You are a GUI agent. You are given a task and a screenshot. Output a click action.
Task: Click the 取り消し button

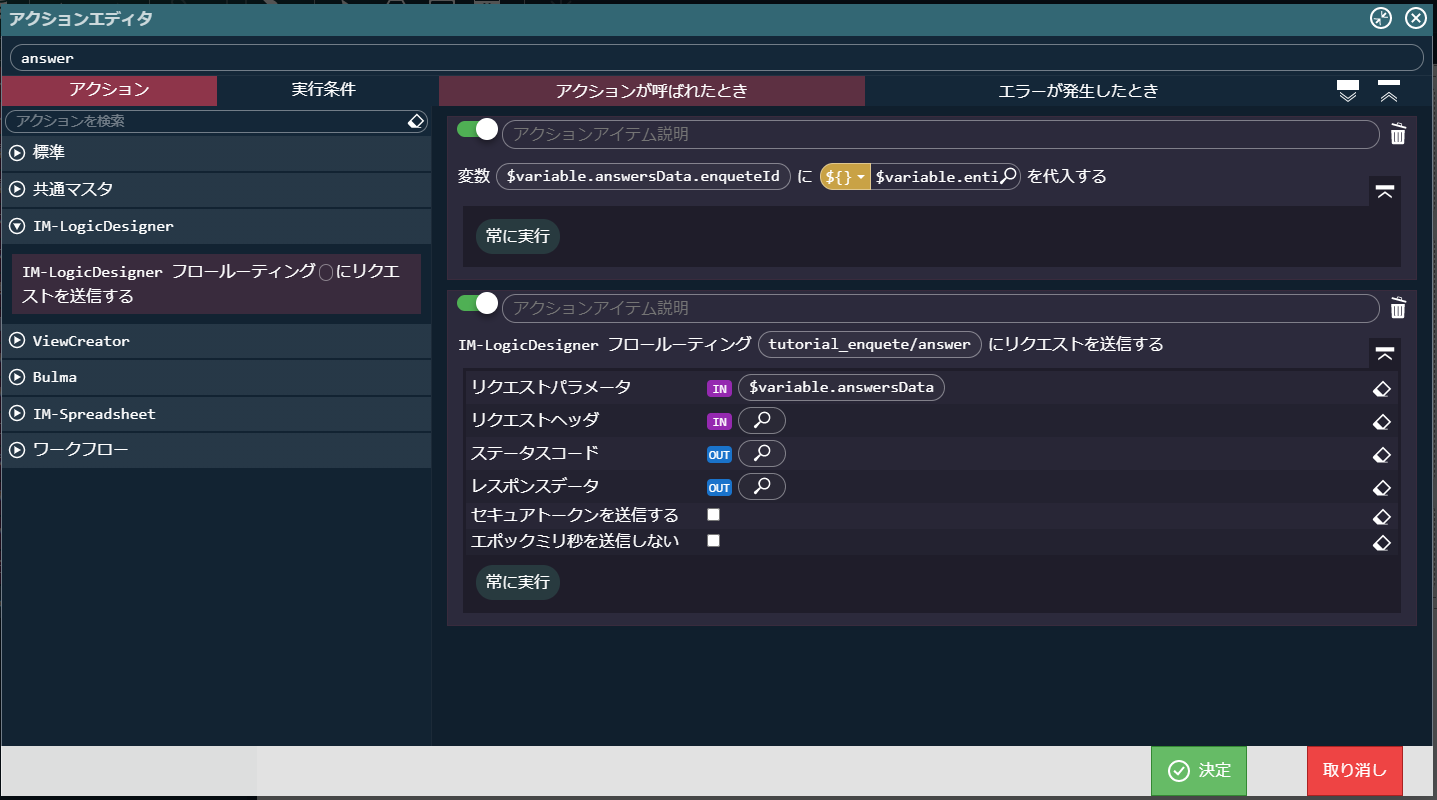pyautogui.click(x=1355, y=771)
